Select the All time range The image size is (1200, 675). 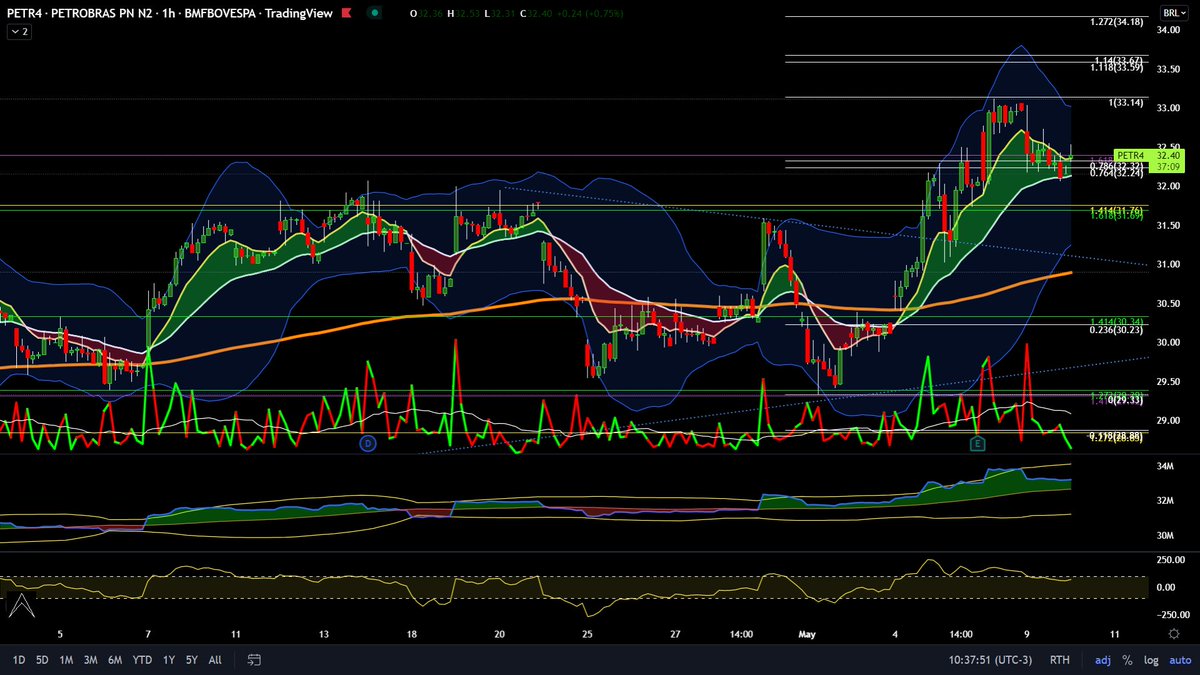[x=215, y=660]
